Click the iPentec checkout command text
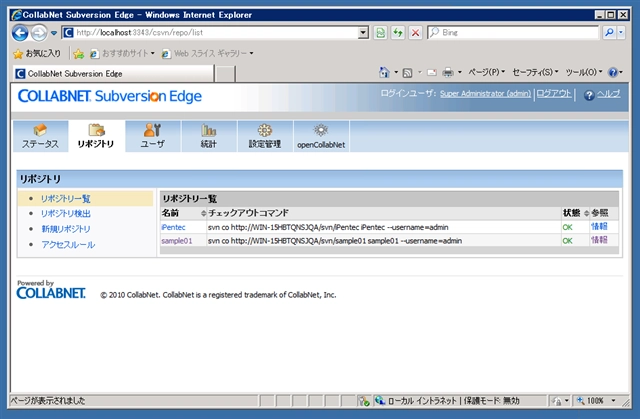The height and width of the screenshot is (419, 640). 328,227
